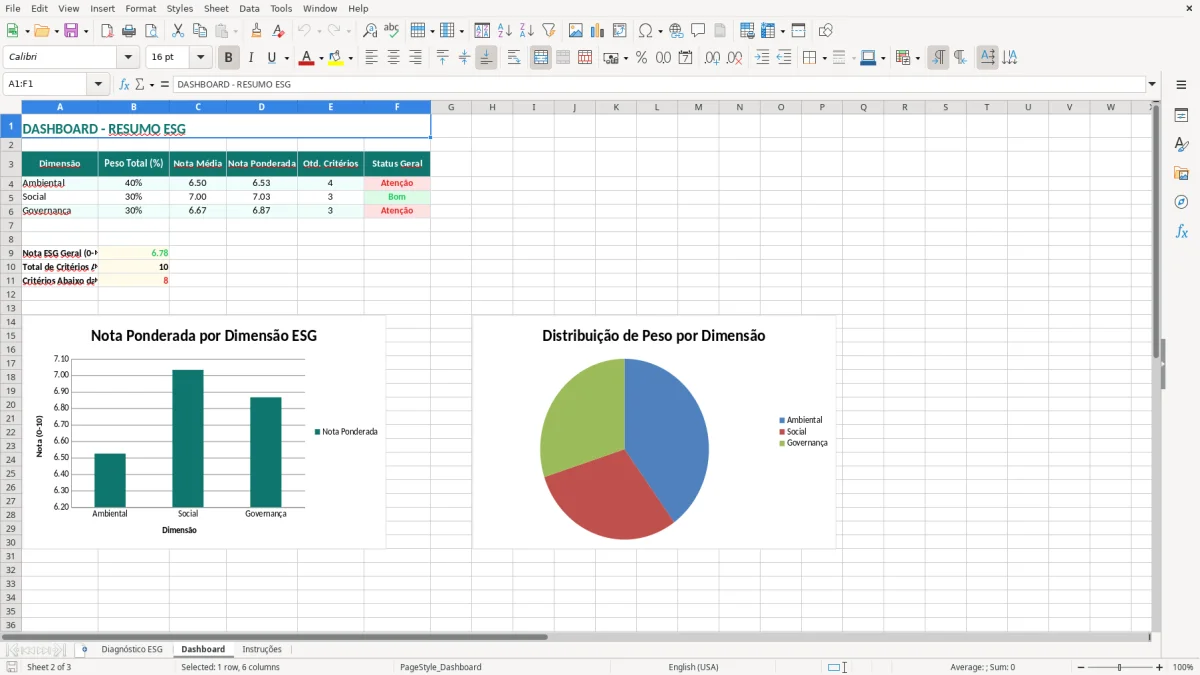
Task: Open the sidebar Navigator compass icon
Action: (x=1181, y=203)
